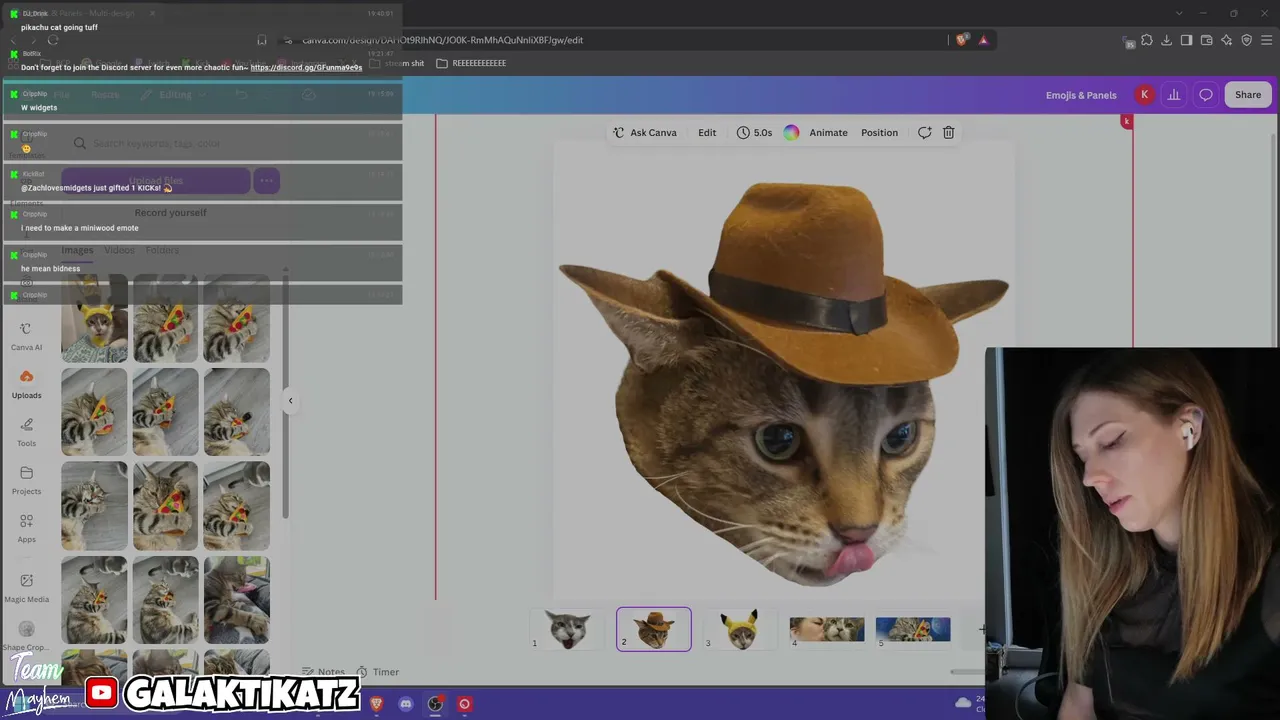Switch to the Images tab
The height and width of the screenshot is (720, 1280).
[x=77, y=250]
